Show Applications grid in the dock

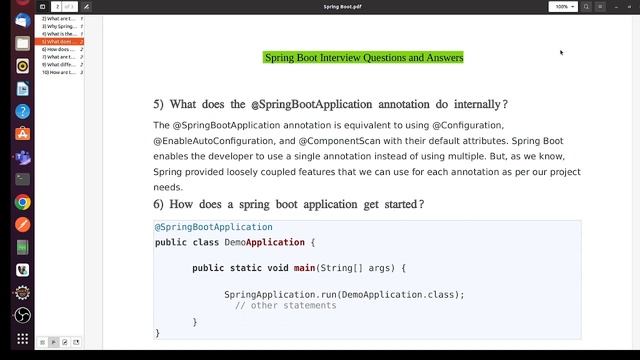click(22, 339)
